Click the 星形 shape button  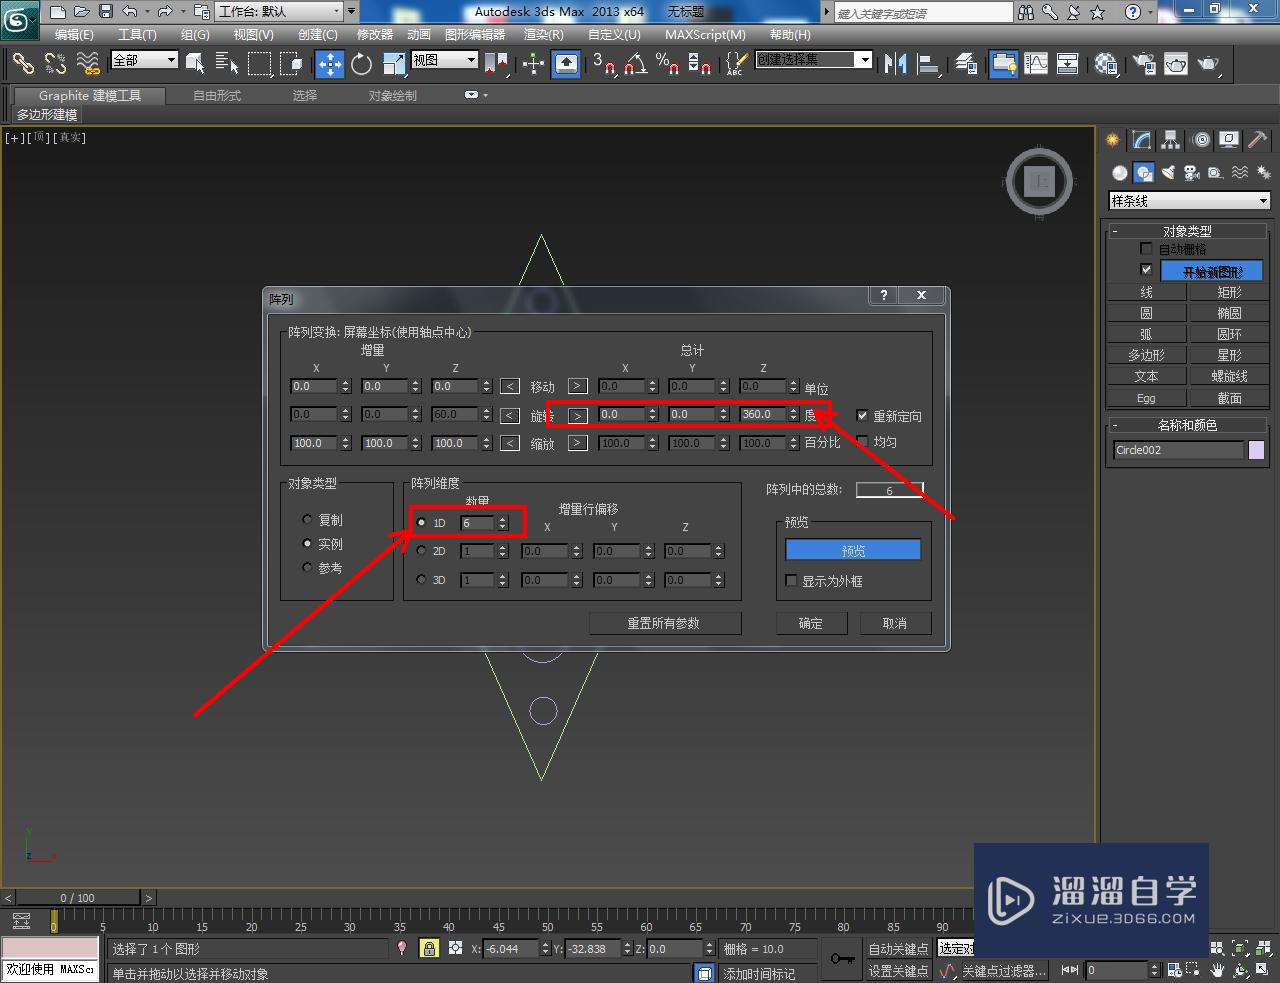coord(1229,355)
